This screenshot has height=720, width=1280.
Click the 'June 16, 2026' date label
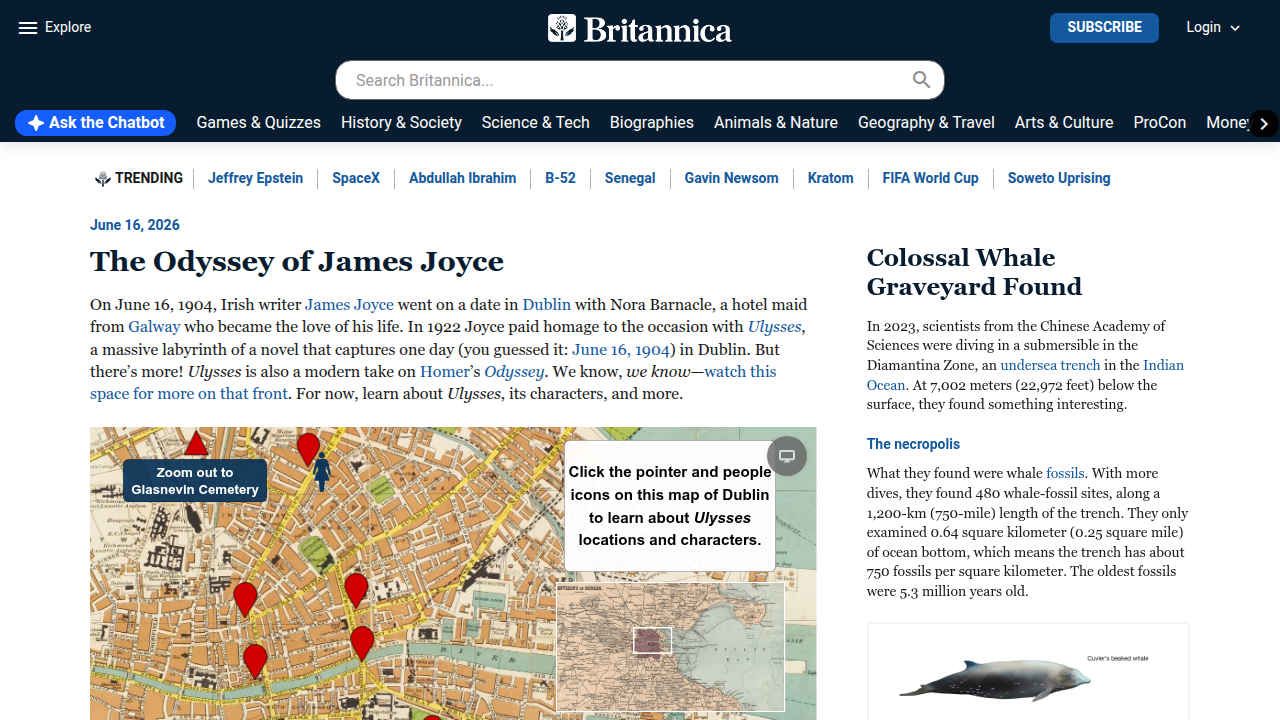pos(135,225)
